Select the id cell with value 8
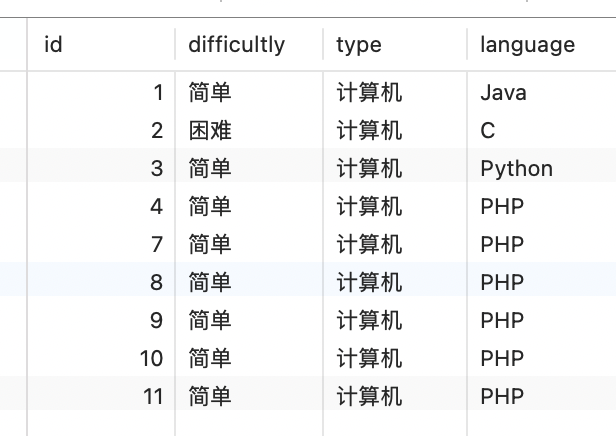Screen dimensions: 616x436 (x=101, y=282)
